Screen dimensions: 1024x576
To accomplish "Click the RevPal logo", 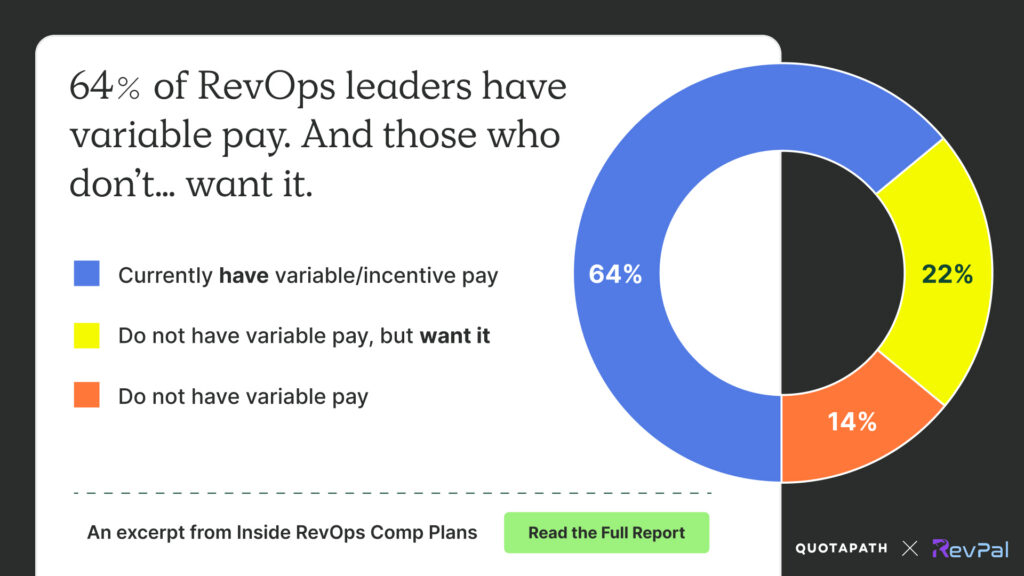I will 969,548.
